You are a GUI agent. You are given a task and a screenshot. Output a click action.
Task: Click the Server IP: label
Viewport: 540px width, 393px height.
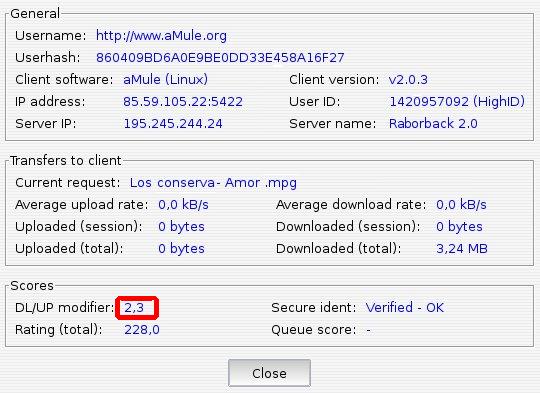46,124
